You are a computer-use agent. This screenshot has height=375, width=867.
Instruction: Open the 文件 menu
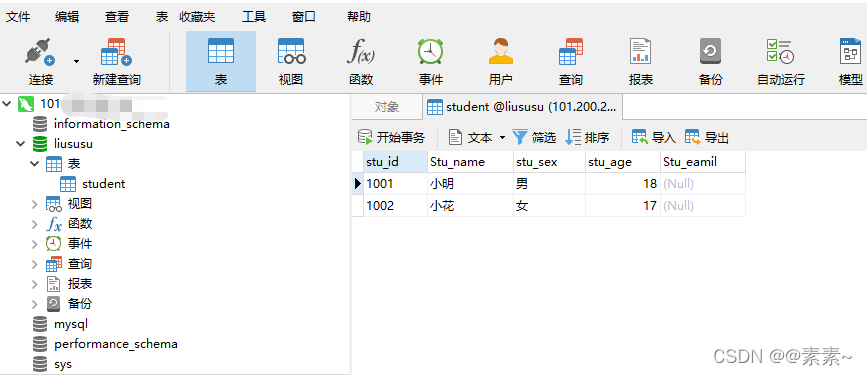(17, 17)
